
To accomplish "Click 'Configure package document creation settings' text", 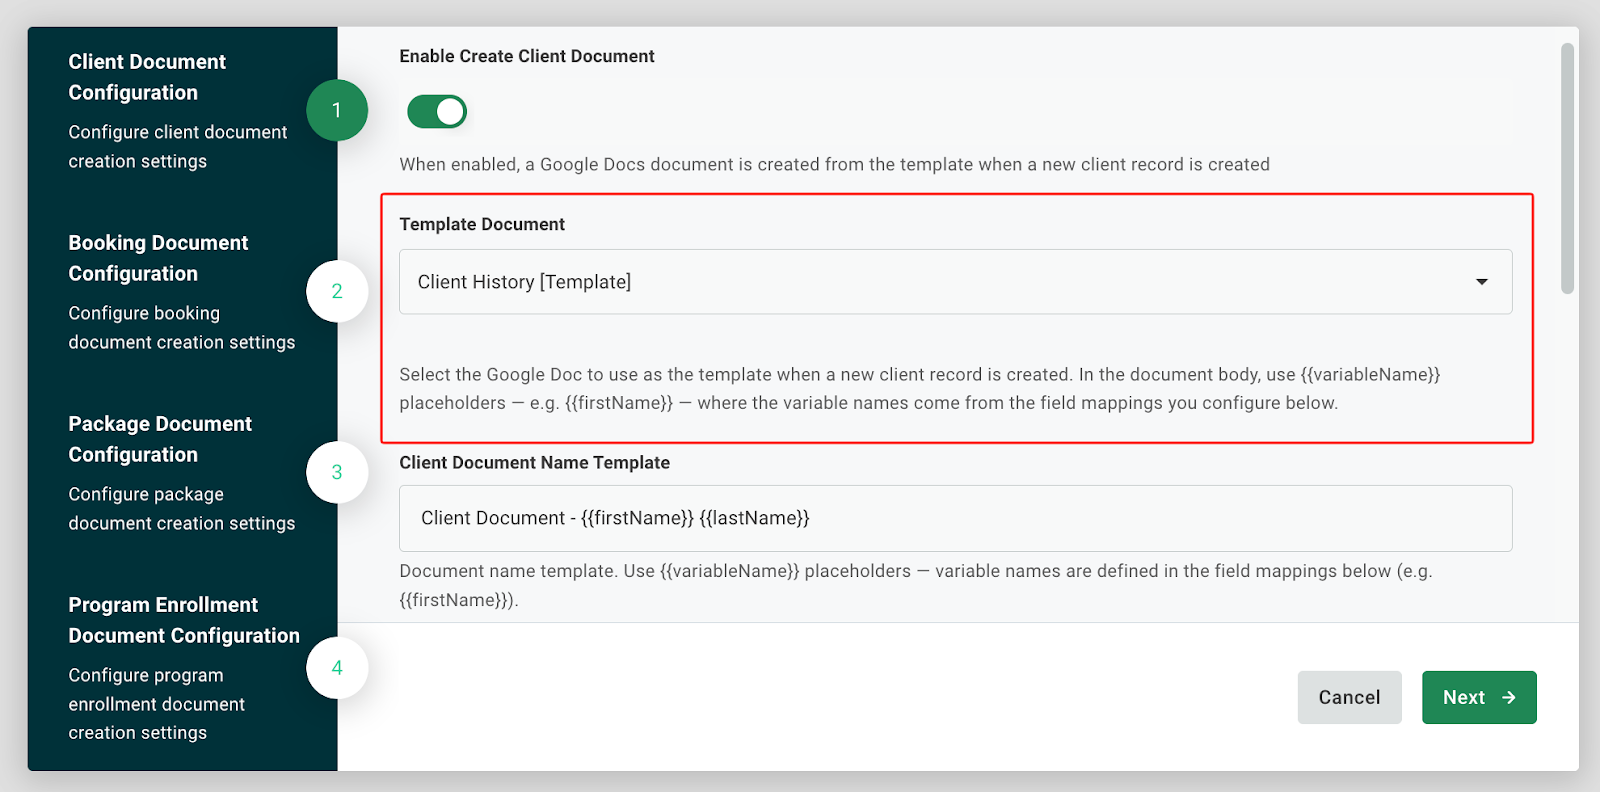I will (x=181, y=509).
